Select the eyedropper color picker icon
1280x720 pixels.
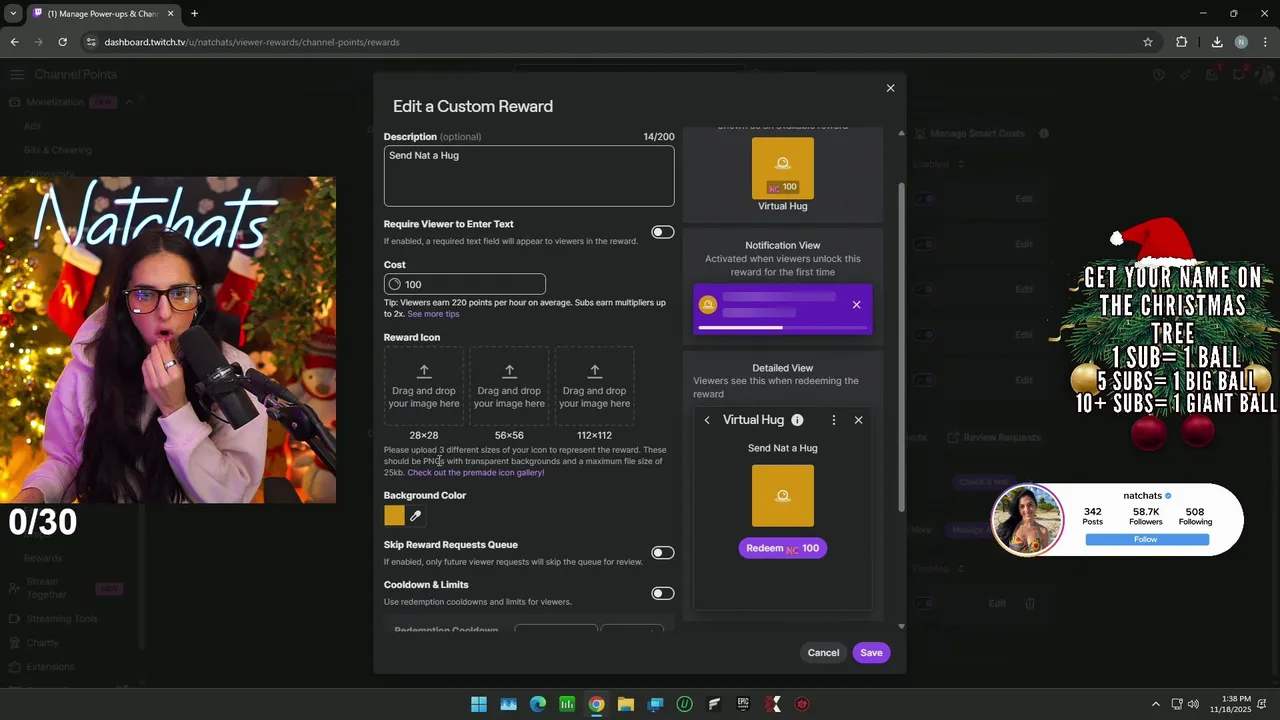416,516
